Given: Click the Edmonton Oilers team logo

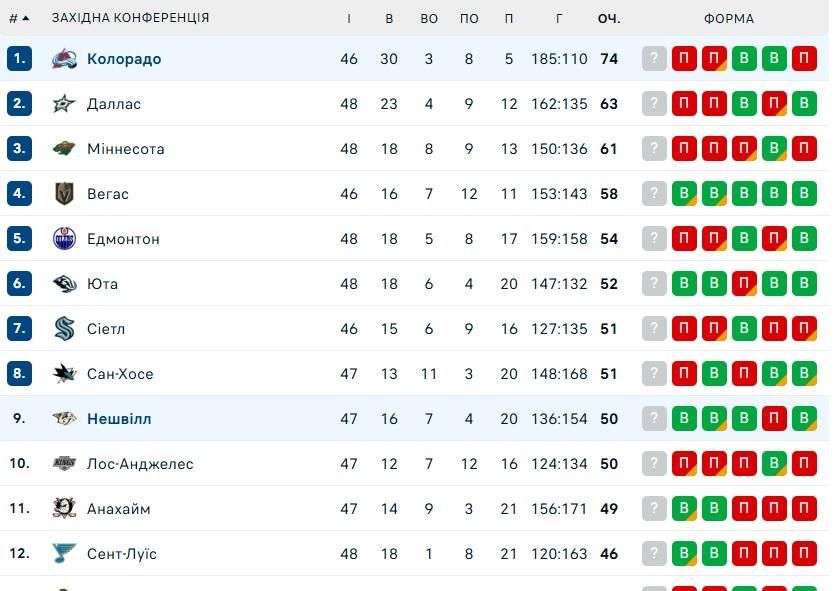Looking at the screenshot, I should pos(64,239).
